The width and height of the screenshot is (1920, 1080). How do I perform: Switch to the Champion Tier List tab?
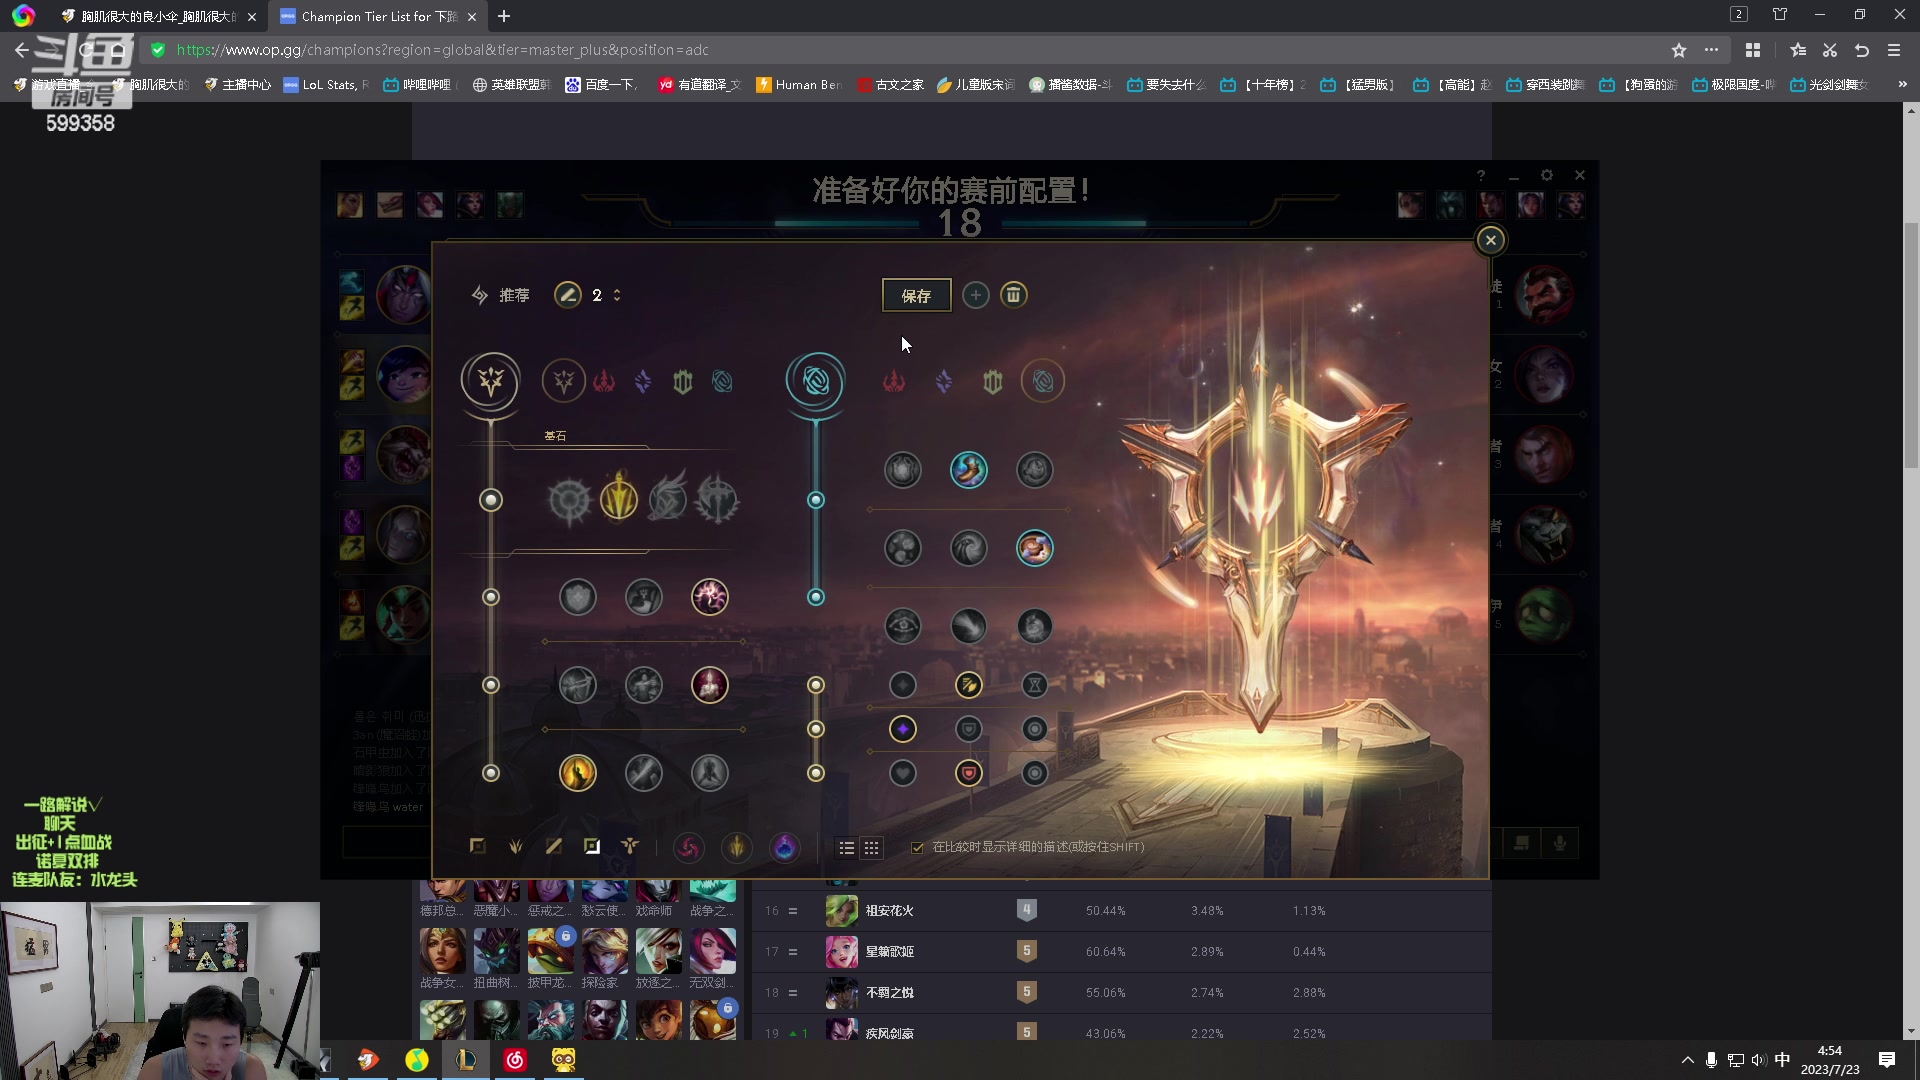[x=379, y=16]
